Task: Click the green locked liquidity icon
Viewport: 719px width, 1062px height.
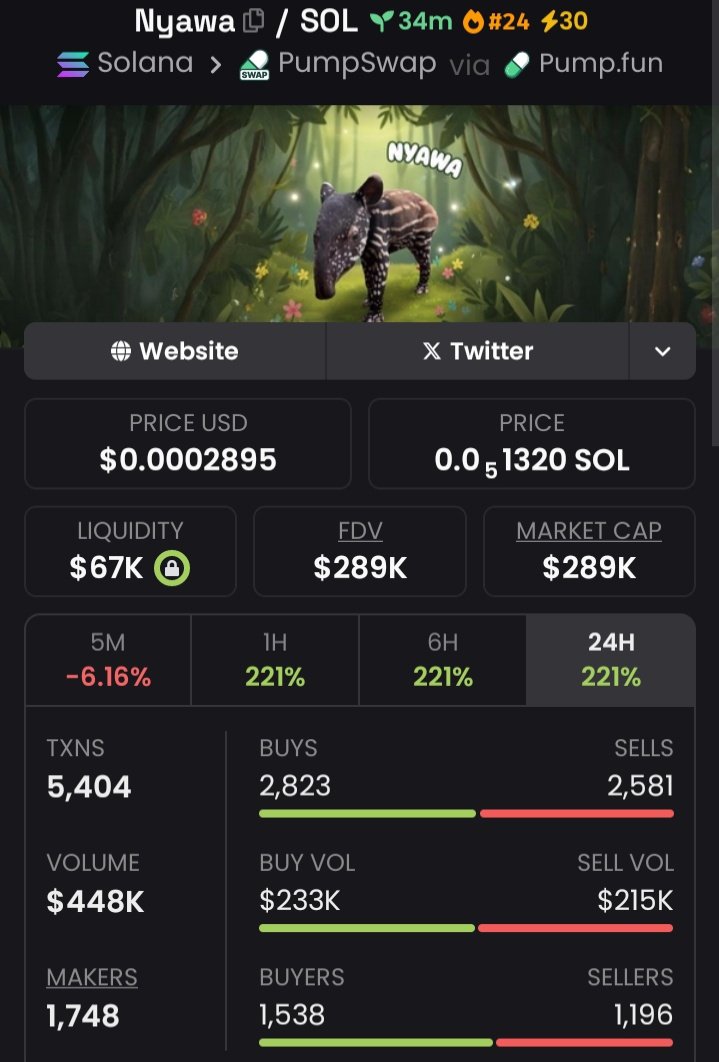Action: coord(172,568)
